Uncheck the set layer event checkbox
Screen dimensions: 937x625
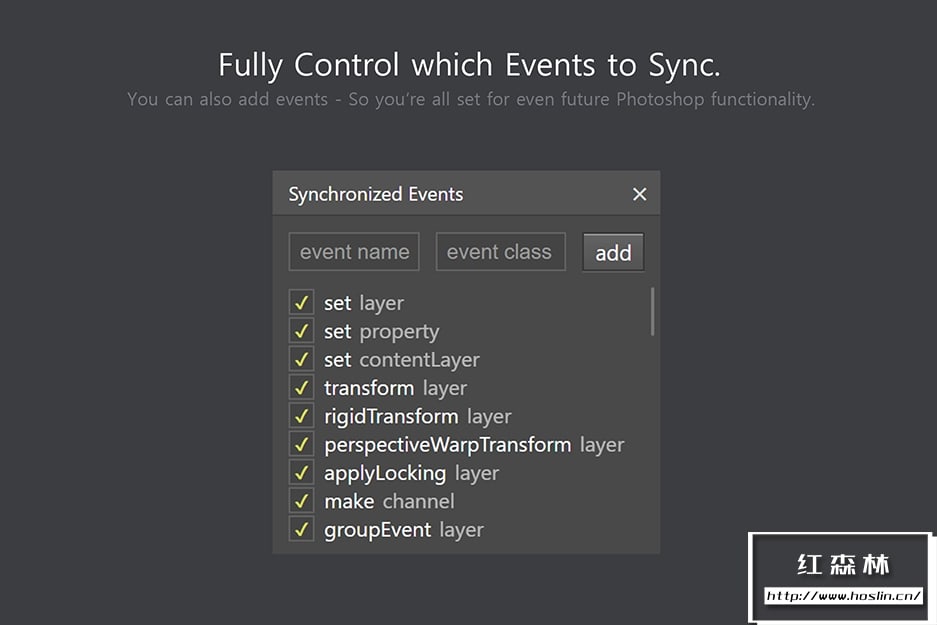click(x=301, y=303)
